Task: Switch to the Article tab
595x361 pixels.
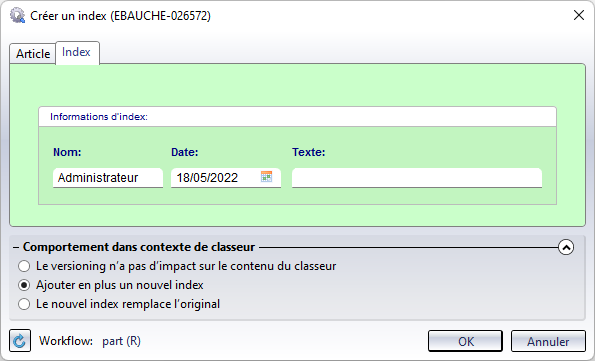Action: [x=33, y=54]
